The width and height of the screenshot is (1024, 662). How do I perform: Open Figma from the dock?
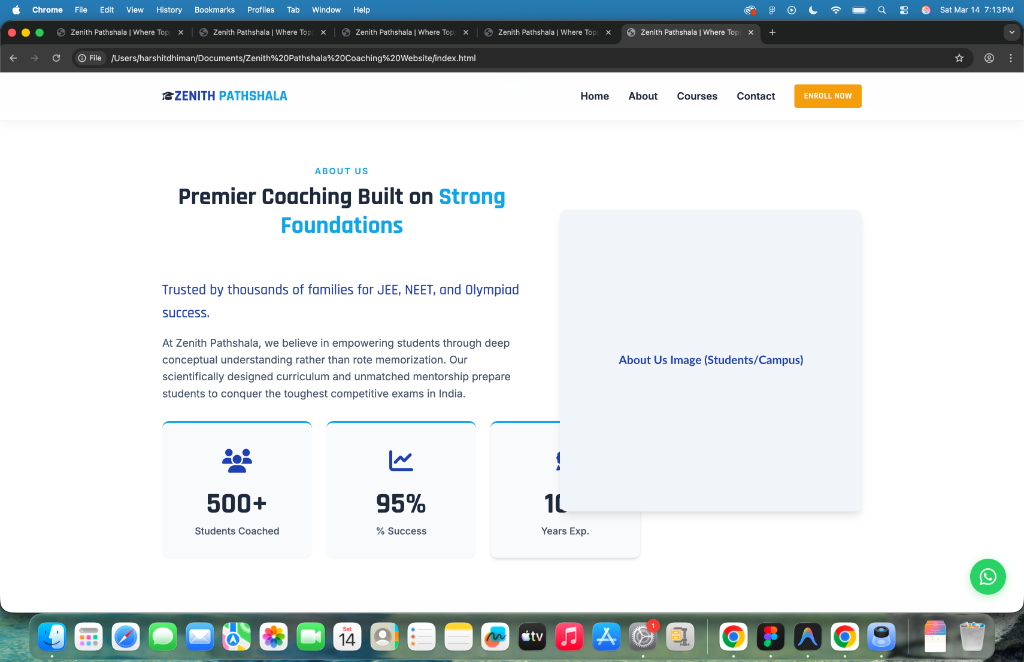(x=770, y=636)
